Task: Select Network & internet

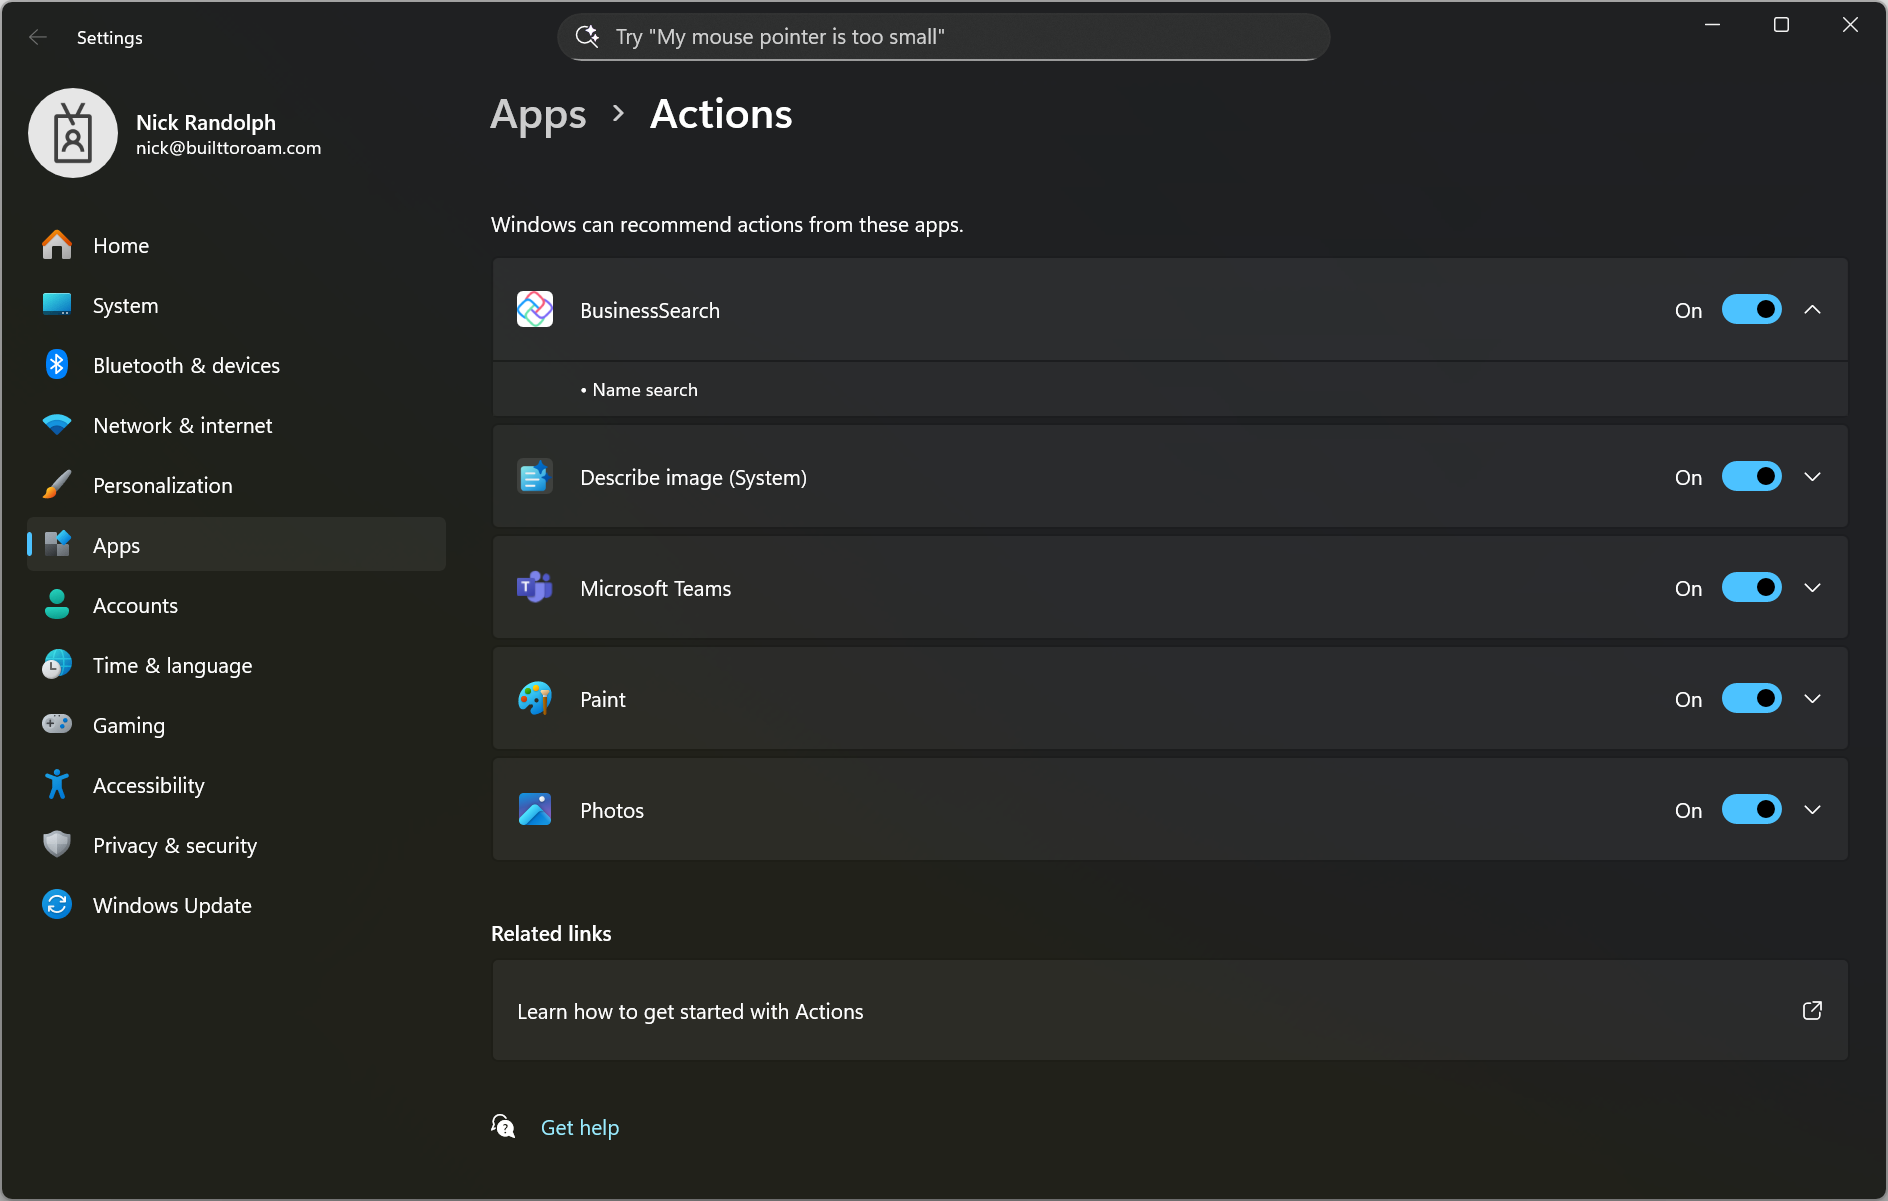Action: pos(236,425)
